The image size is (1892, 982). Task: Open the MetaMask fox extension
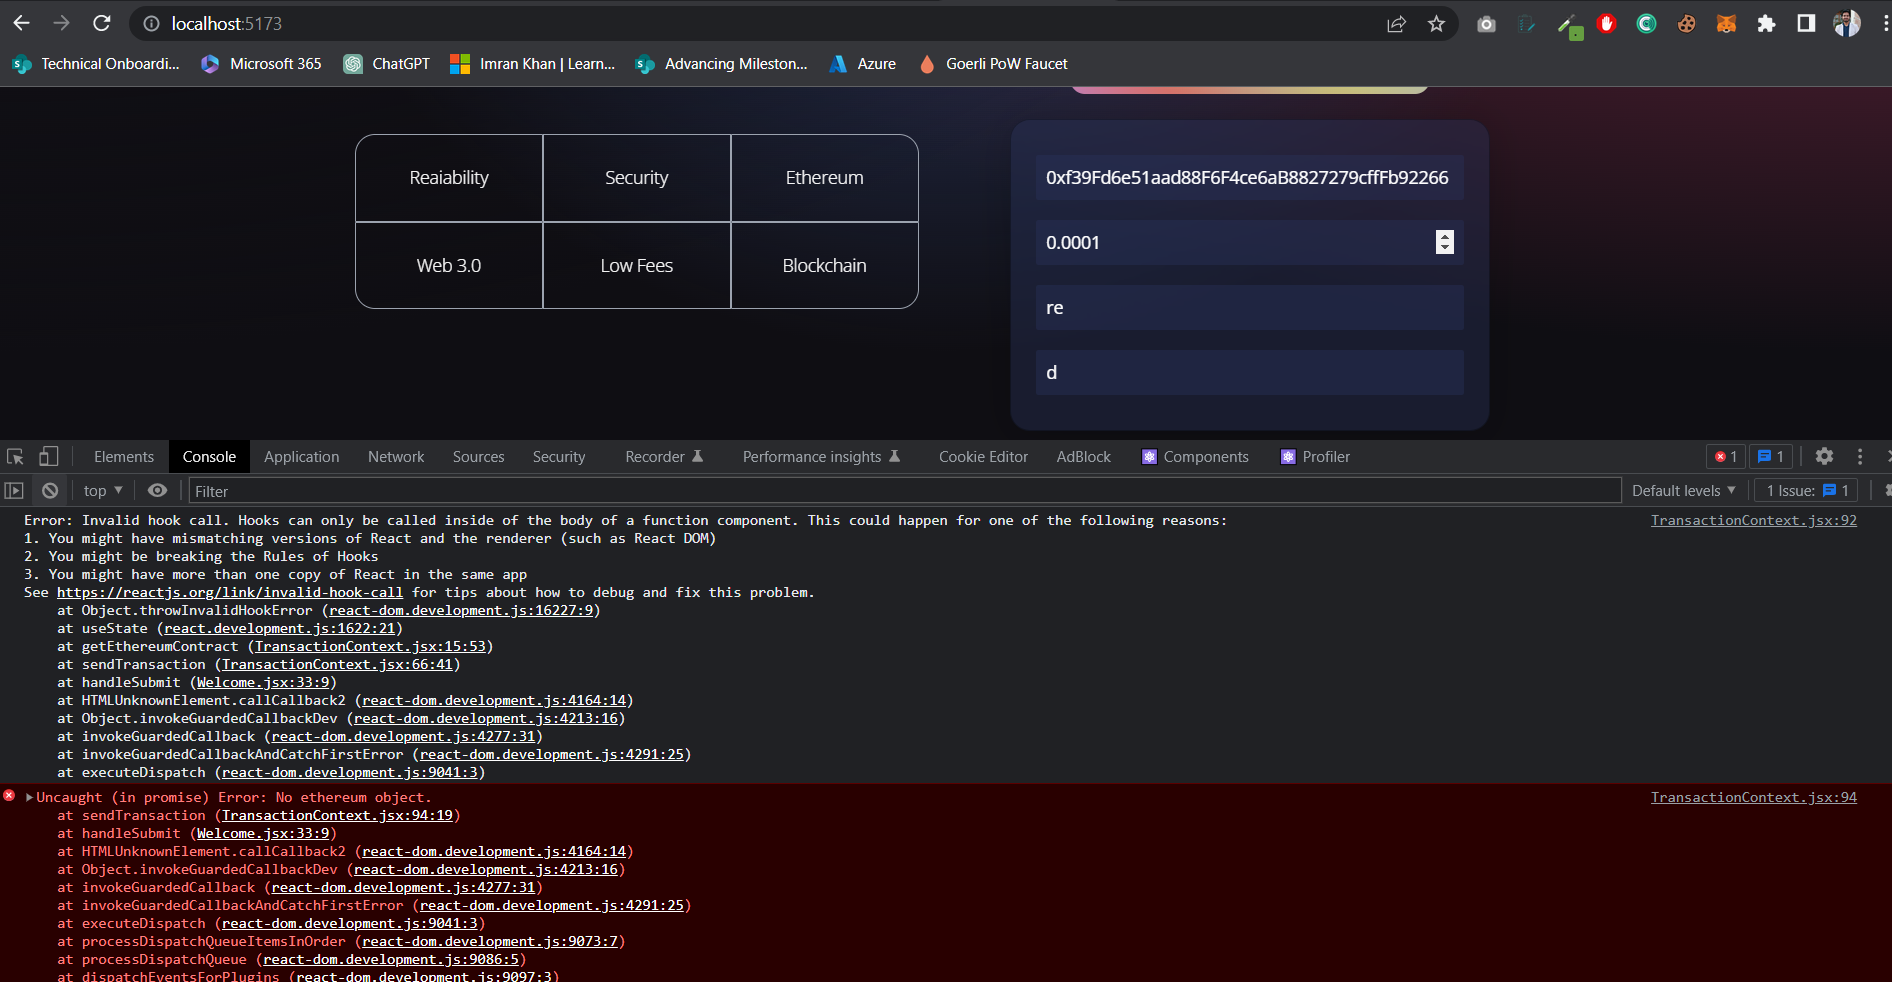pyautogui.click(x=1726, y=24)
